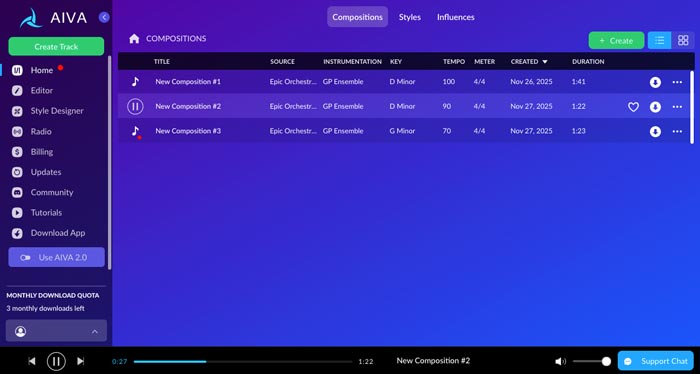Image resolution: width=700 pixels, height=374 pixels.
Task: Open the Billing page
Action: point(42,152)
